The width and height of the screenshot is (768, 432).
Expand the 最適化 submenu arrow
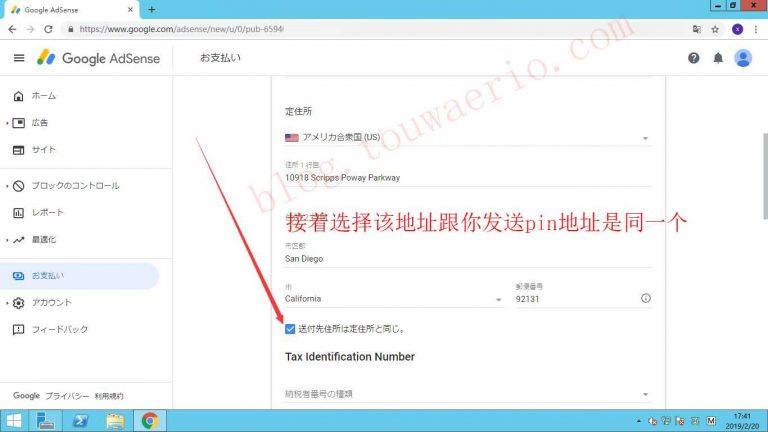pos(7,240)
